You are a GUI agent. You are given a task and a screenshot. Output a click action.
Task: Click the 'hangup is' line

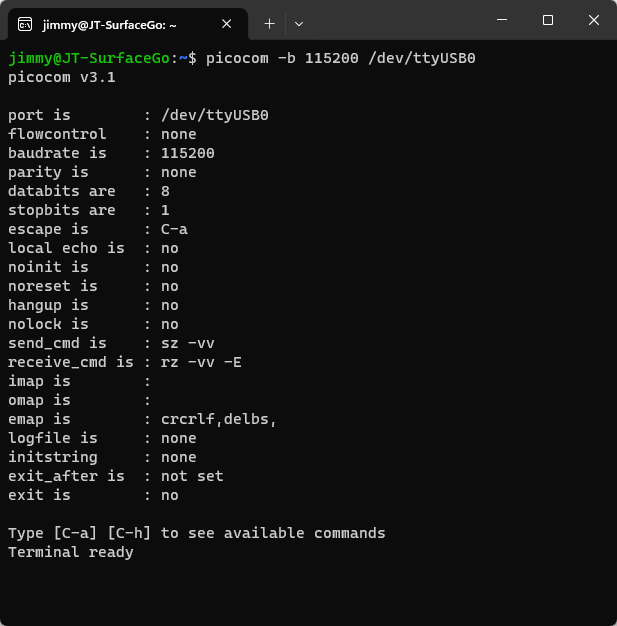click(93, 305)
